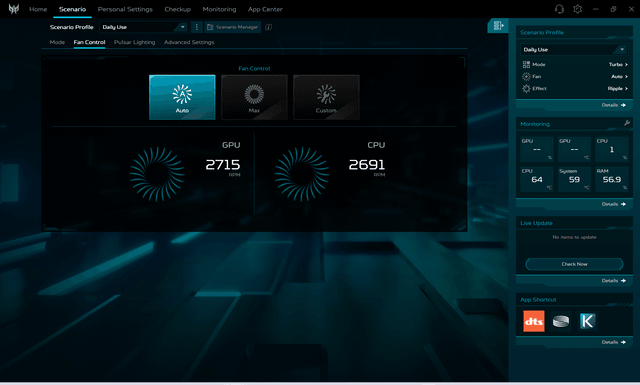This screenshot has width=640, height=385.
Task: Open the sidebar Daily Use profile dropdown
Action: click(574, 49)
